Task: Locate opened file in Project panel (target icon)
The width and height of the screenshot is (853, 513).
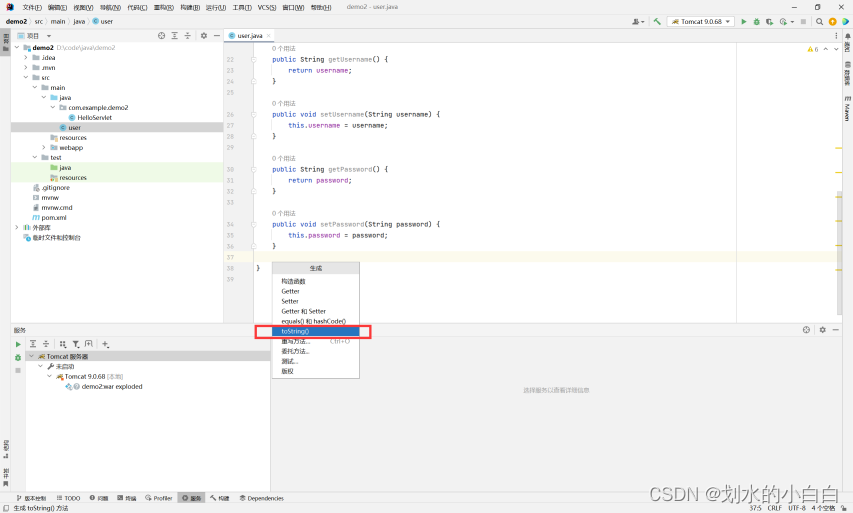Action: (162, 35)
